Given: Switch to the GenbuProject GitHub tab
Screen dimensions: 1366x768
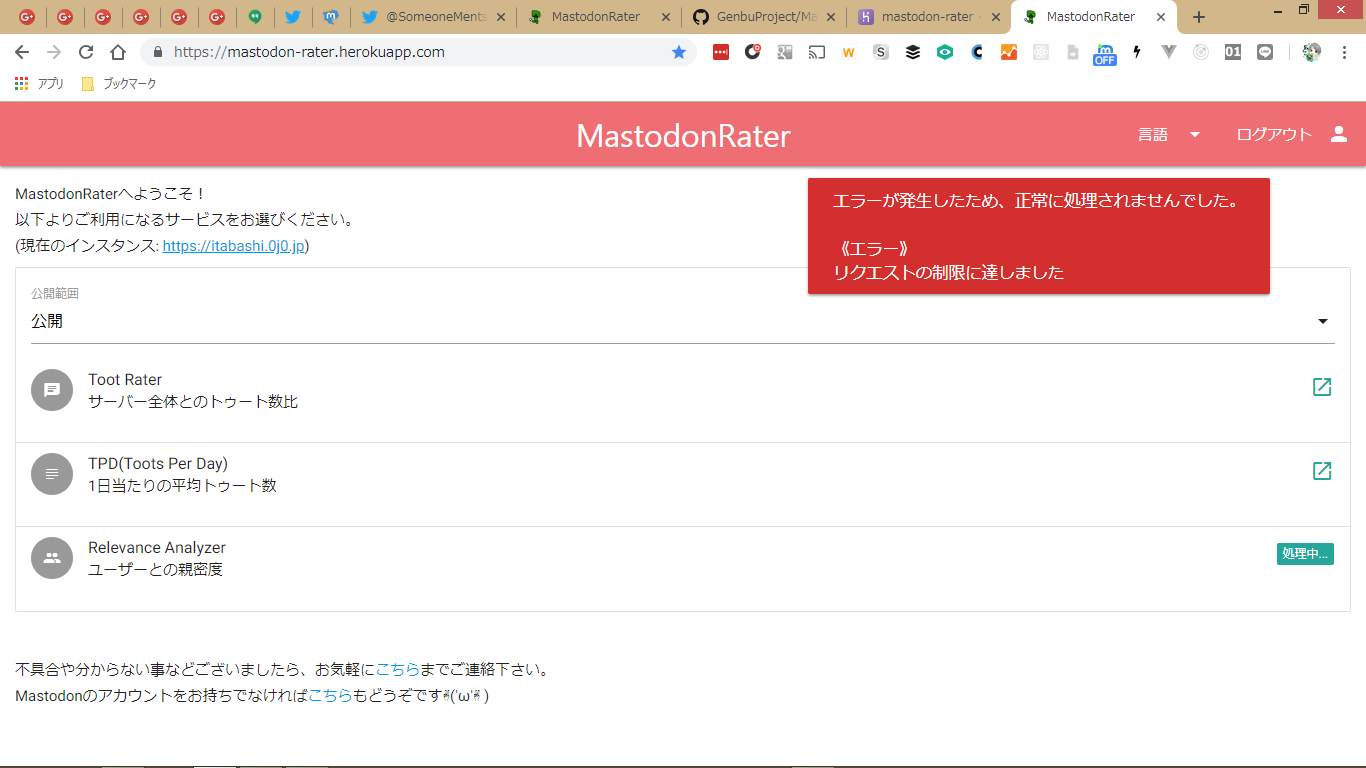Looking at the screenshot, I should [762, 17].
